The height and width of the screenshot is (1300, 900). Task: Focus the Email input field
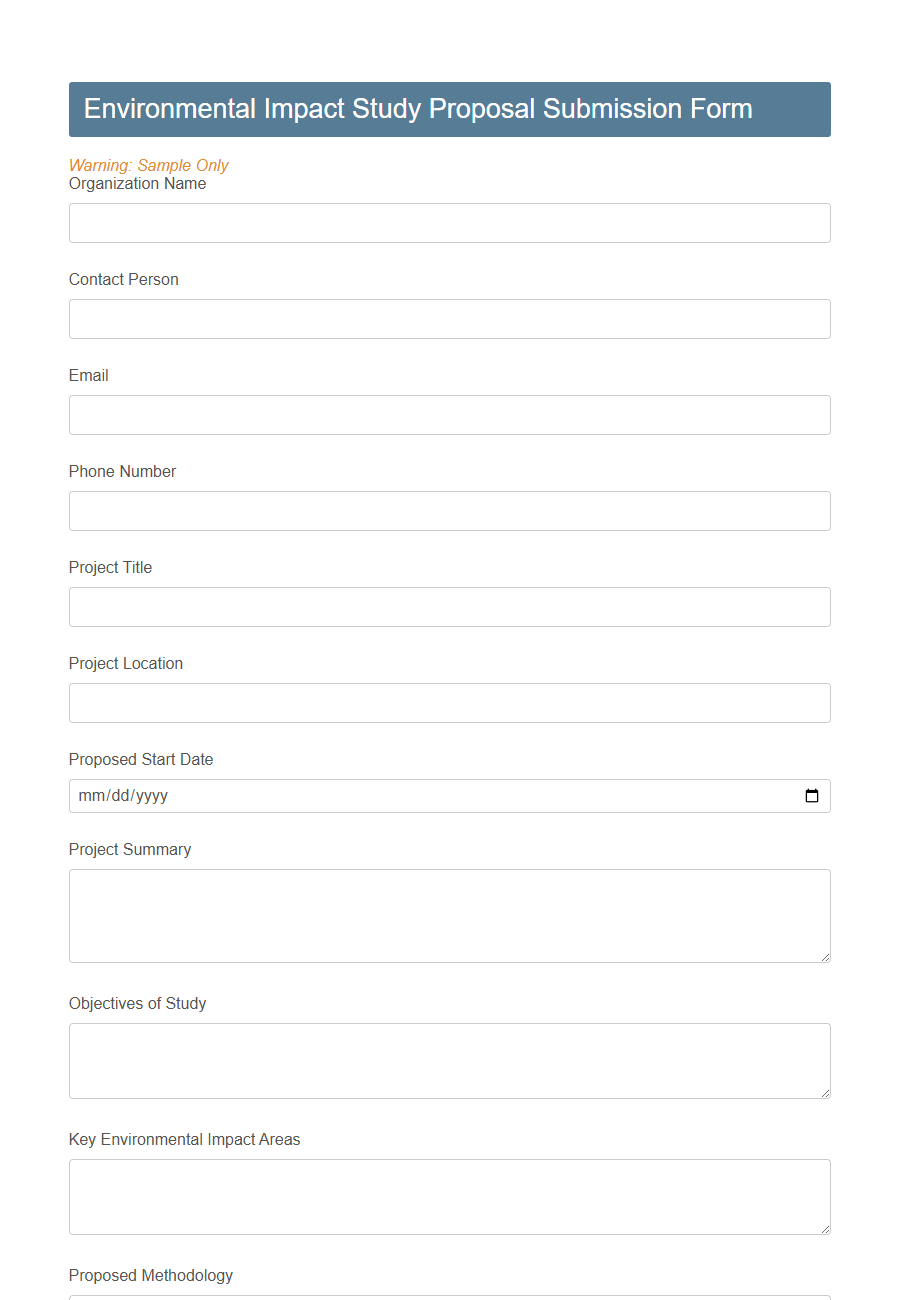pos(400,414)
